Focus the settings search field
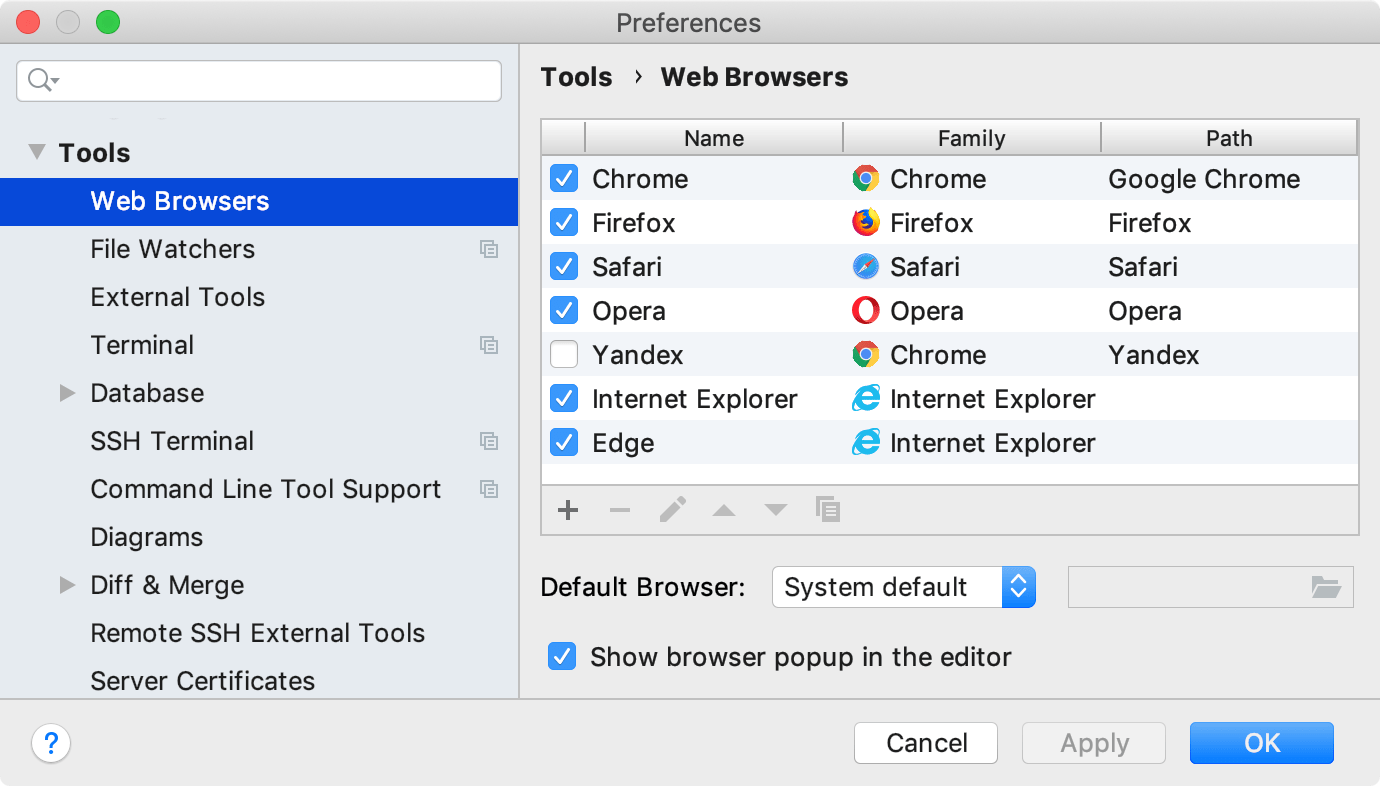 click(259, 81)
